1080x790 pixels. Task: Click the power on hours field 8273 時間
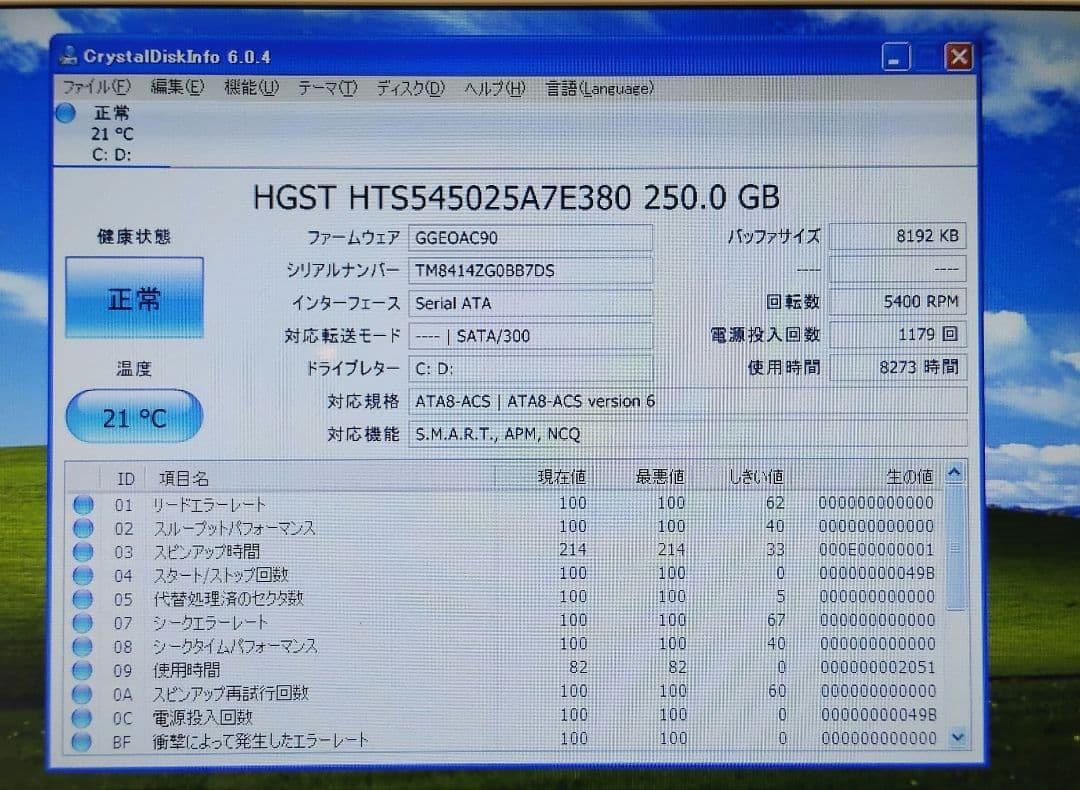pyautogui.click(x=897, y=367)
